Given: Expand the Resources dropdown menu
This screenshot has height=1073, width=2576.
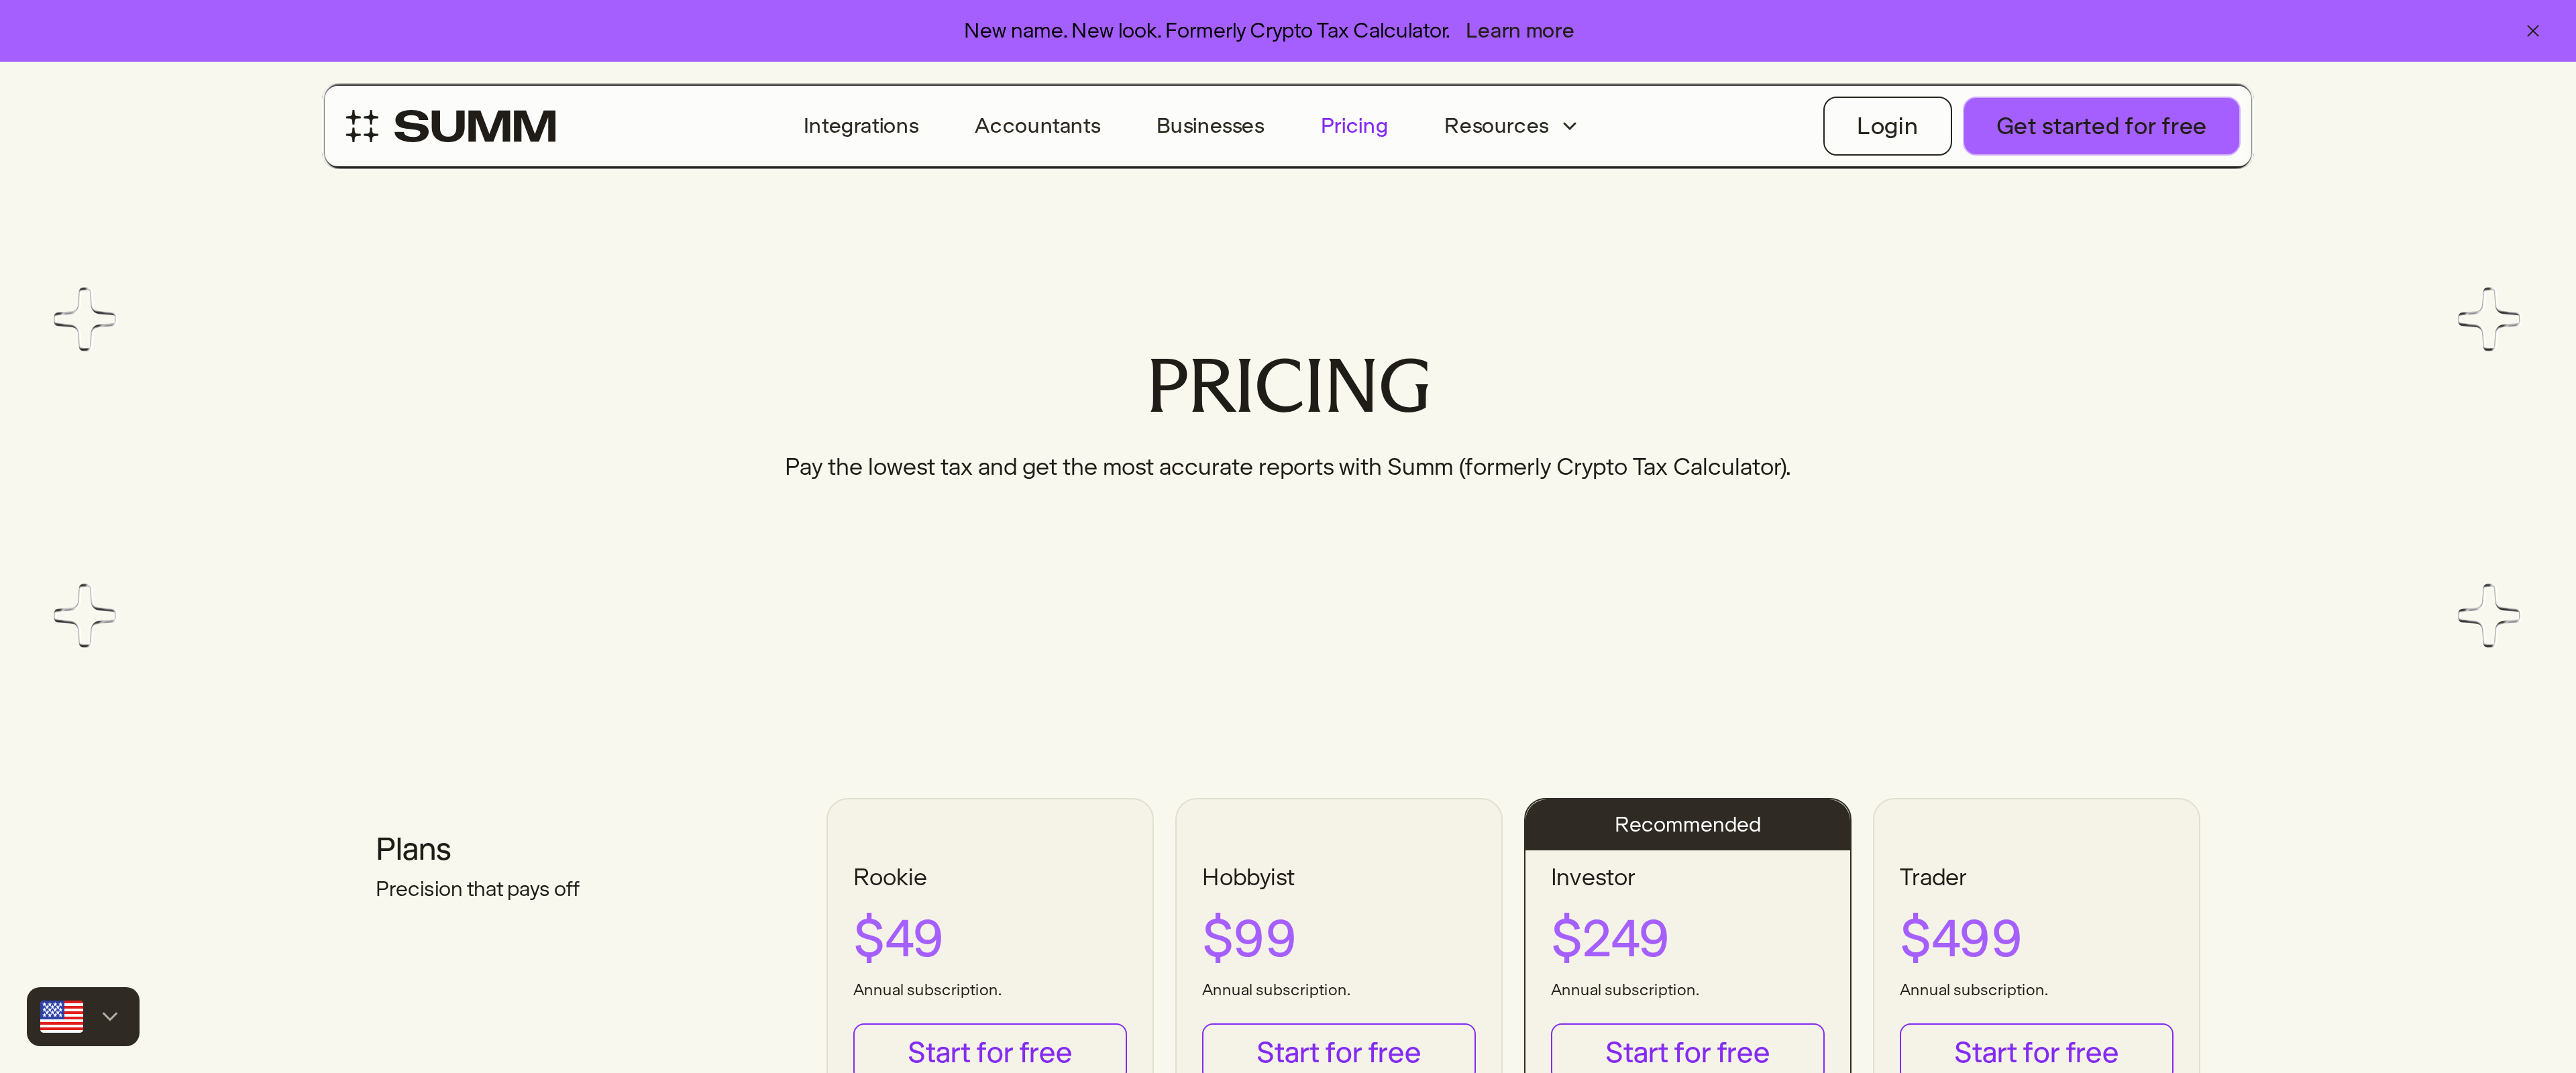Looking at the screenshot, I should pos(1510,126).
